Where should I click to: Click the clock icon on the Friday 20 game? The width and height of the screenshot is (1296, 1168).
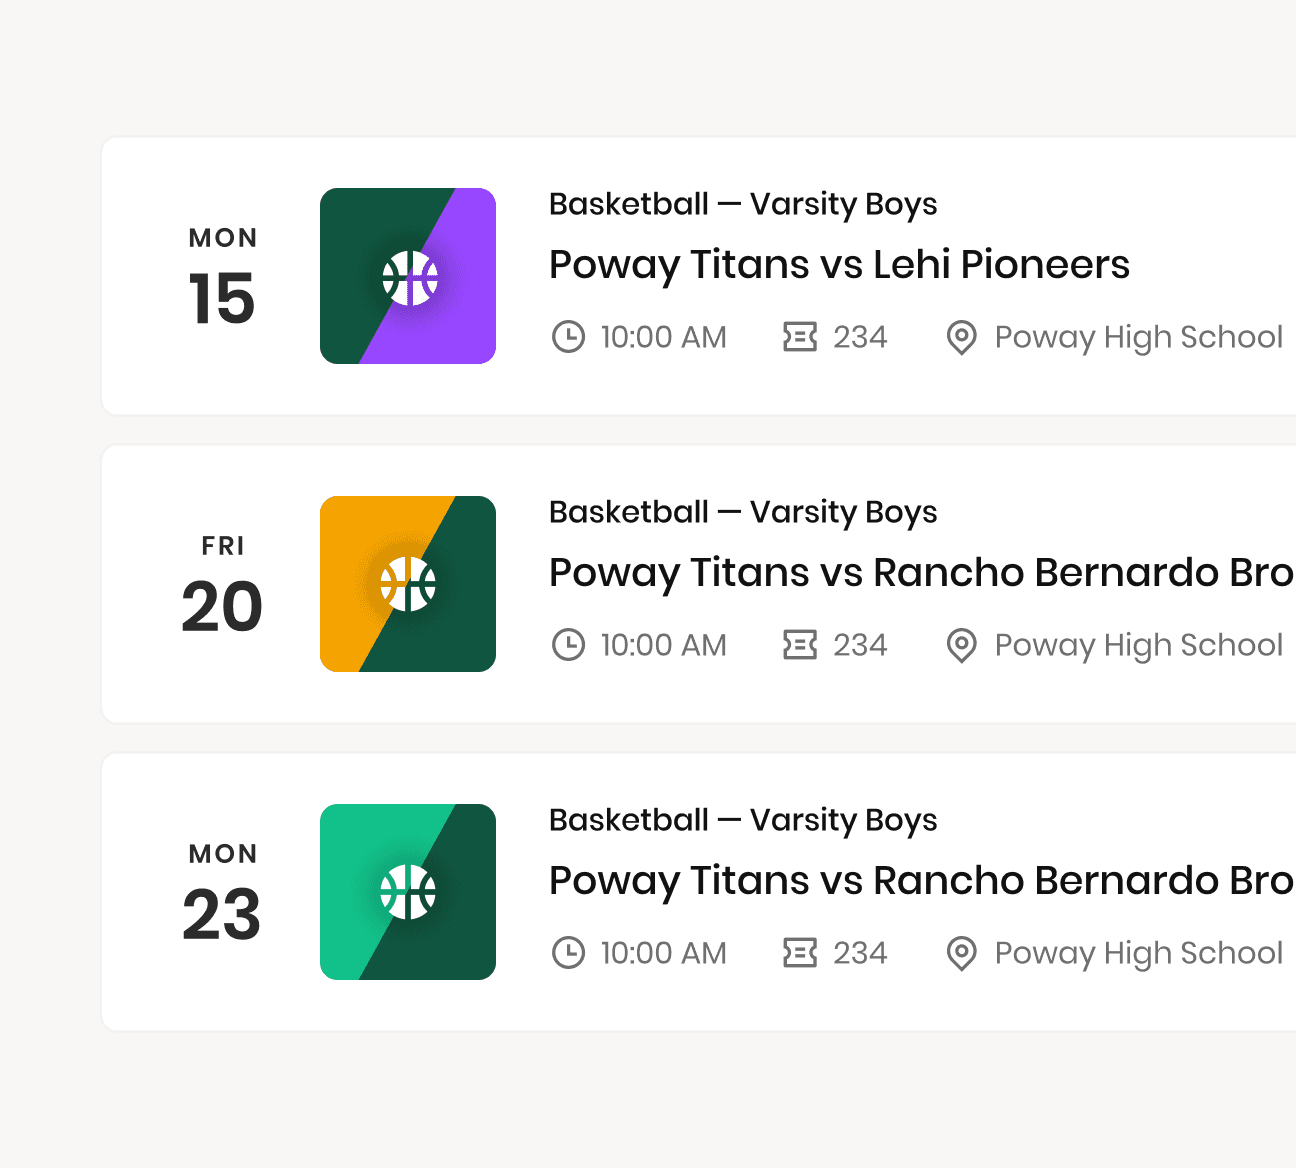pyautogui.click(x=568, y=645)
